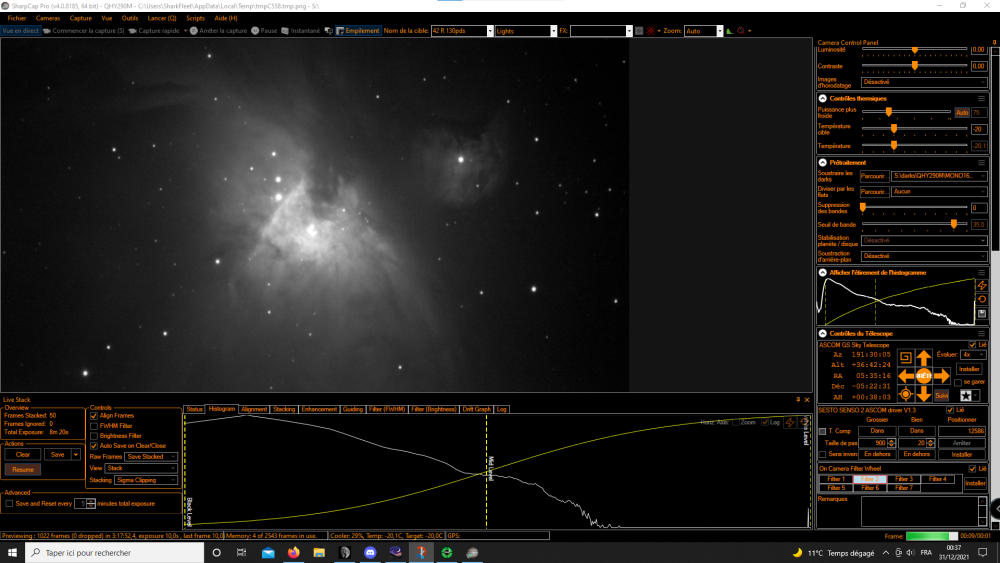Screen dimensions: 1000x563
Task: Click the reset stretch icon in histogram panel
Action: pyautogui.click(x=982, y=300)
